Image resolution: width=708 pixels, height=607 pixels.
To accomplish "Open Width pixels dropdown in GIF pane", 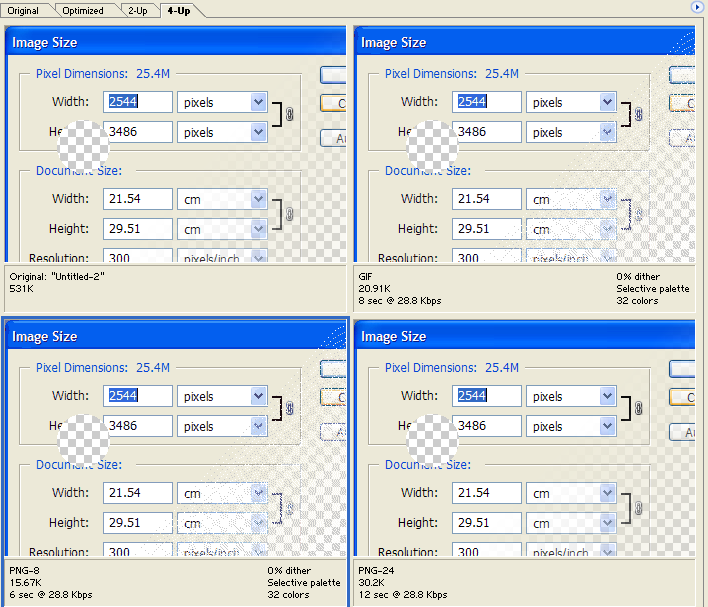I will (x=607, y=102).
